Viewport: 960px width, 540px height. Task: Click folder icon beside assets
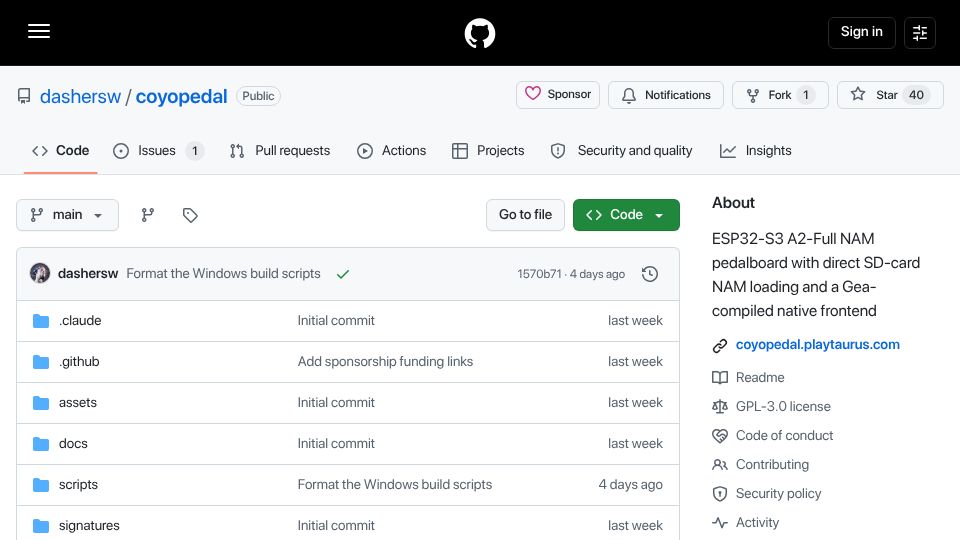pyautogui.click(x=41, y=403)
